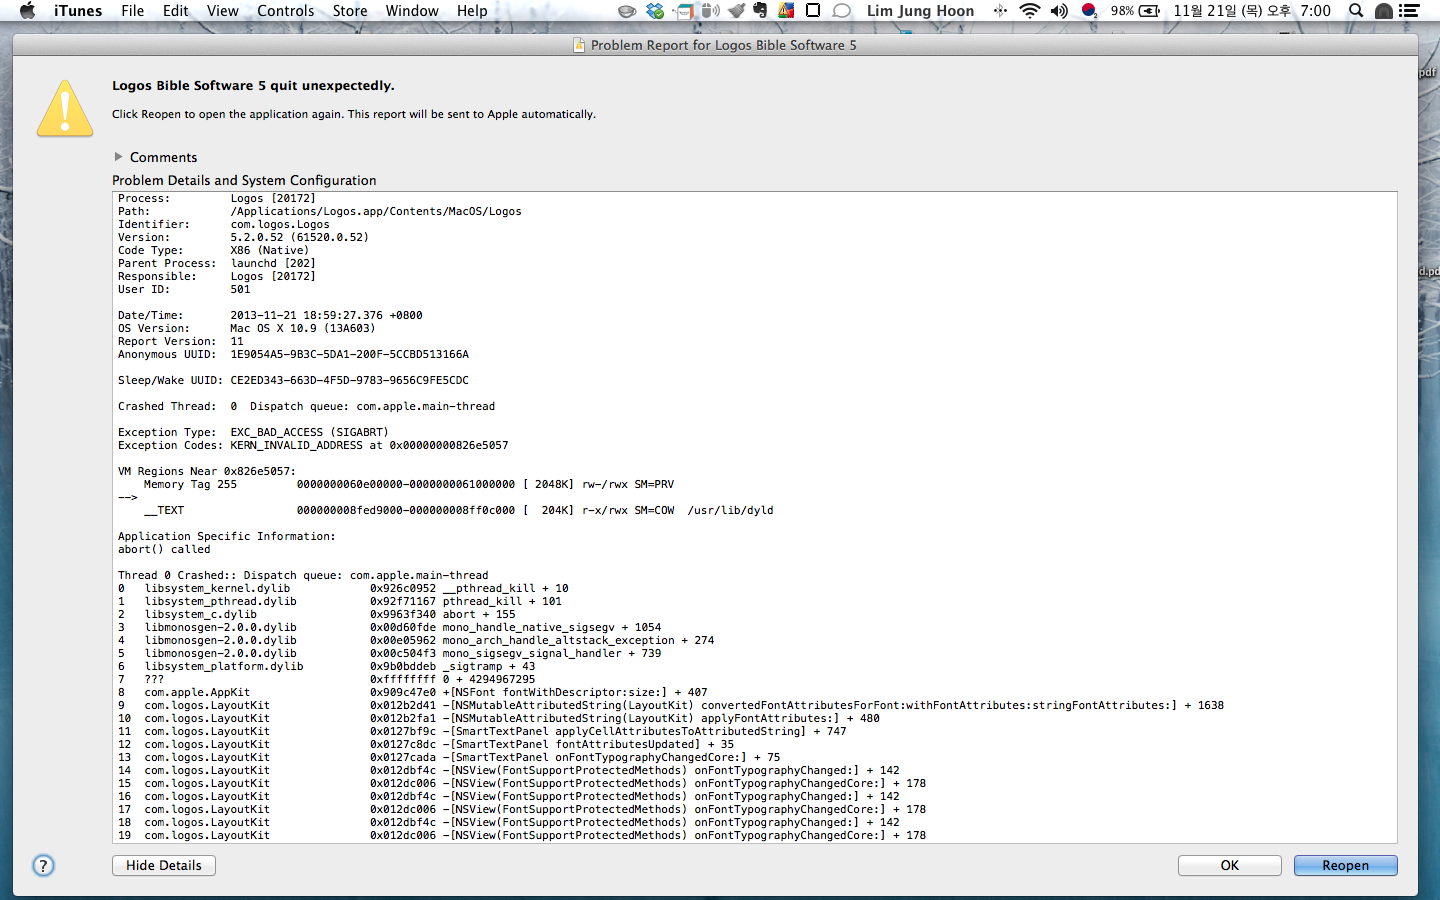The image size is (1440, 900).
Task: Open the File menu
Action: click(132, 11)
